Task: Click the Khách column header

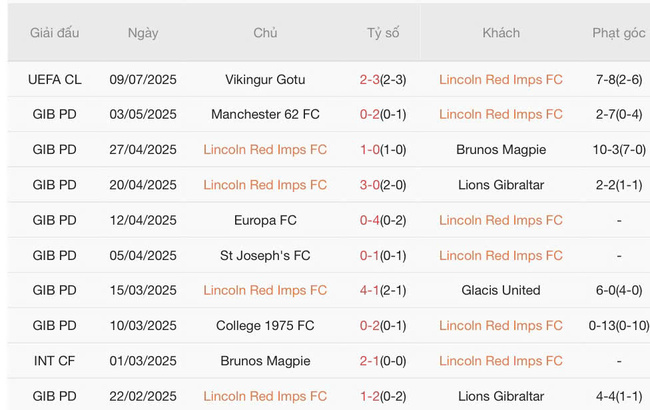Action: tap(501, 33)
